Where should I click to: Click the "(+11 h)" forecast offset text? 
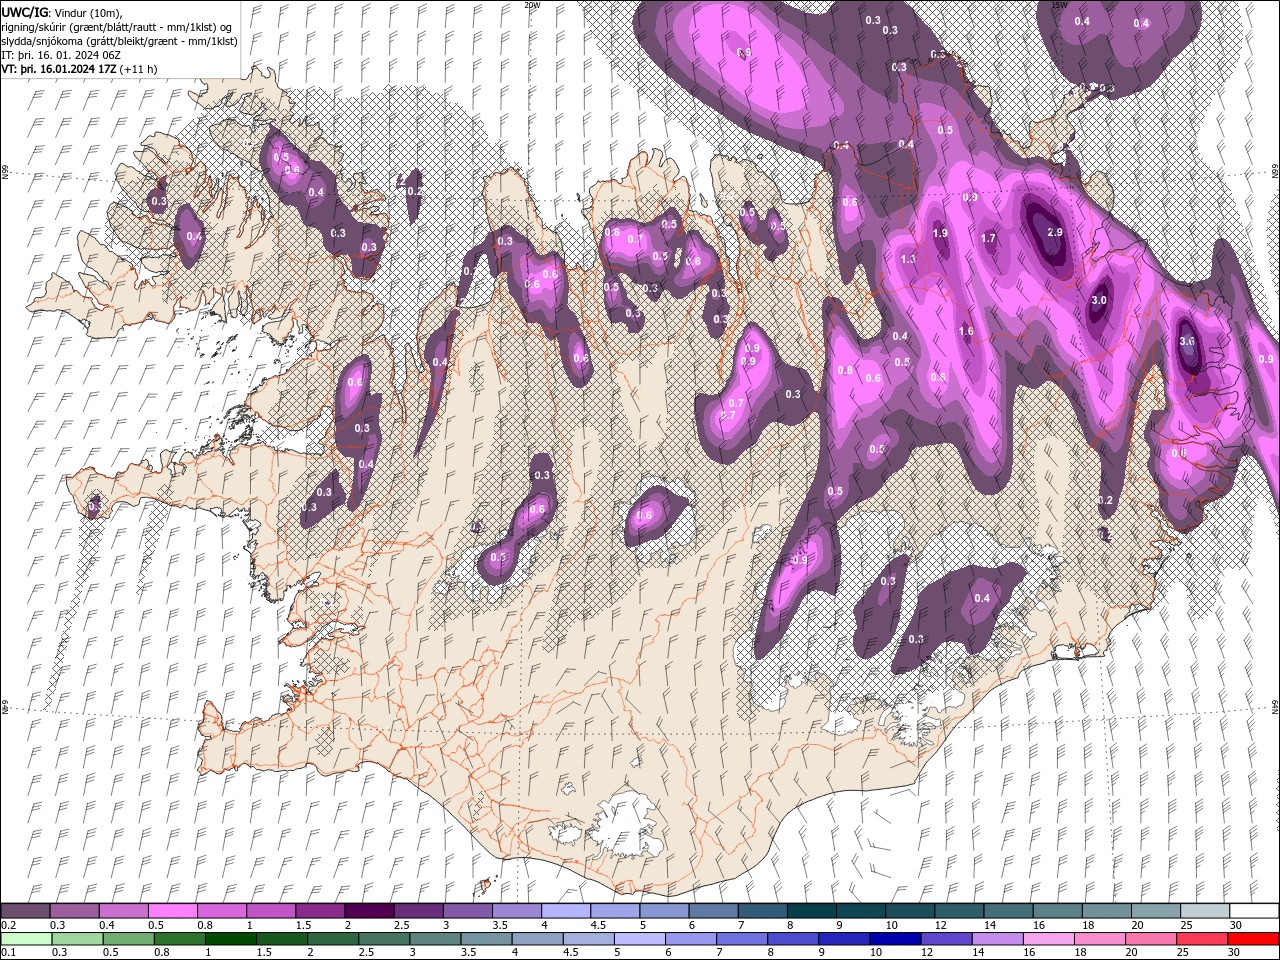pyautogui.click(x=138, y=69)
